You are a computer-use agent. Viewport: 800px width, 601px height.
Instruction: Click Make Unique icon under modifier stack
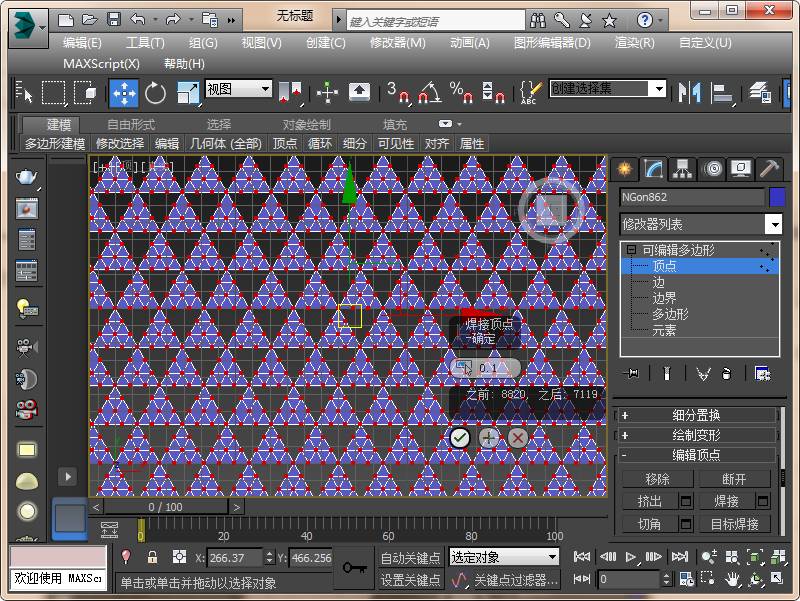(x=703, y=374)
